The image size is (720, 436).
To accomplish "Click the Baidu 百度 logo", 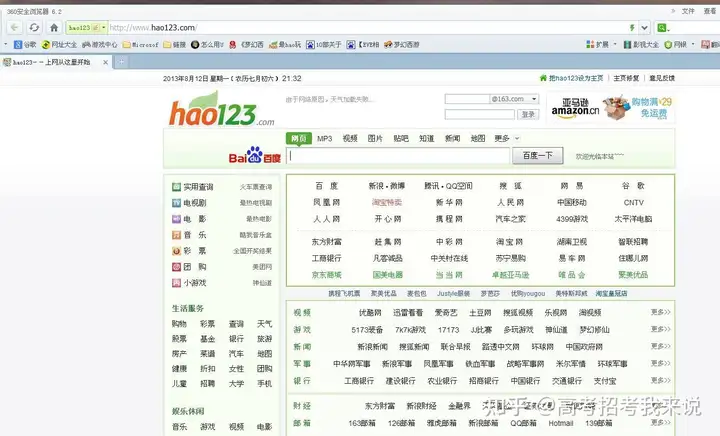I will click(x=255, y=156).
